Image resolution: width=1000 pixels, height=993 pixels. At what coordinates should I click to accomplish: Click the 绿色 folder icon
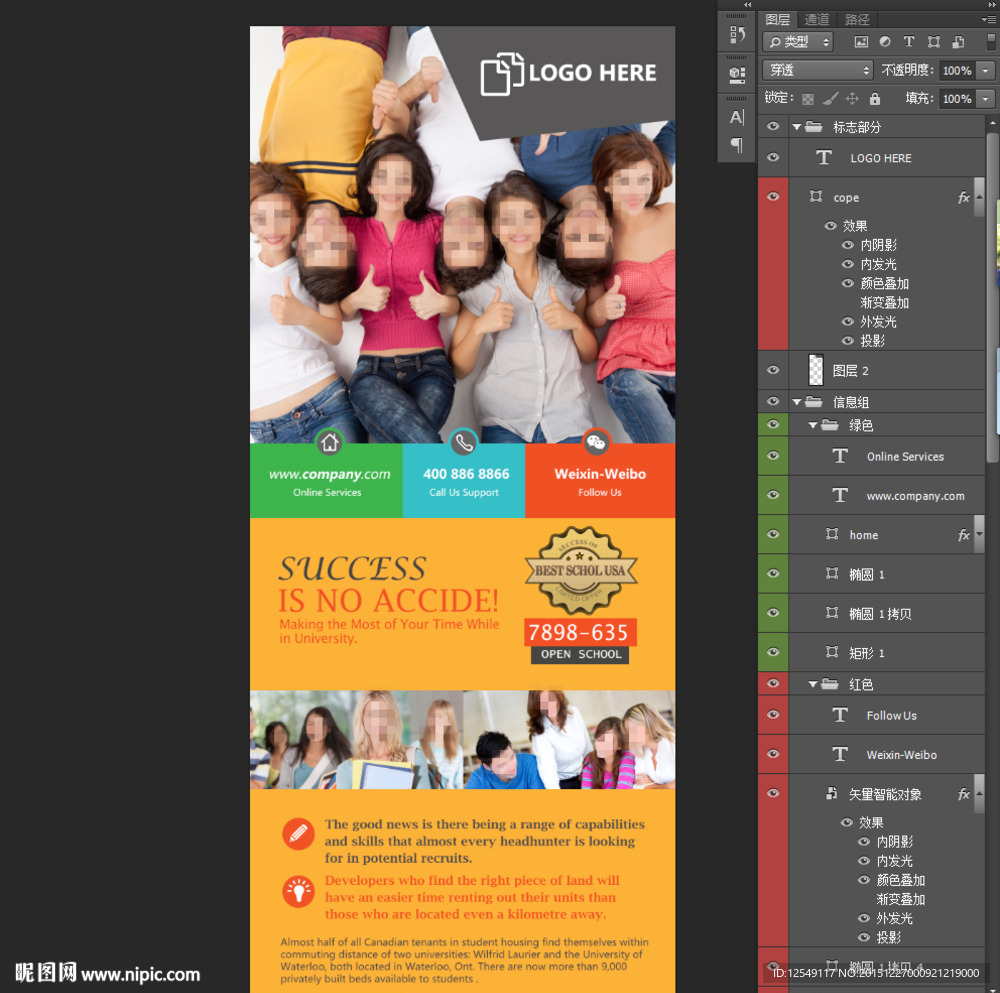pos(829,425)
